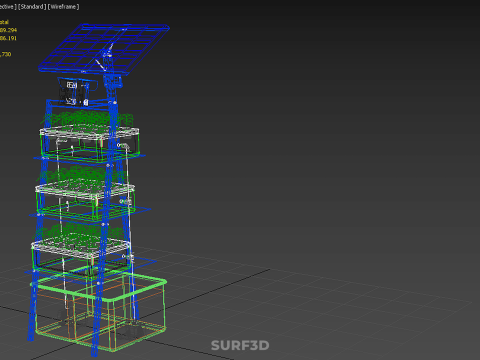Image resolution: width=480 pixels, height=360 pixels.
Task: Open the [Standard] viewport label menu
Action: pos(32,7)
